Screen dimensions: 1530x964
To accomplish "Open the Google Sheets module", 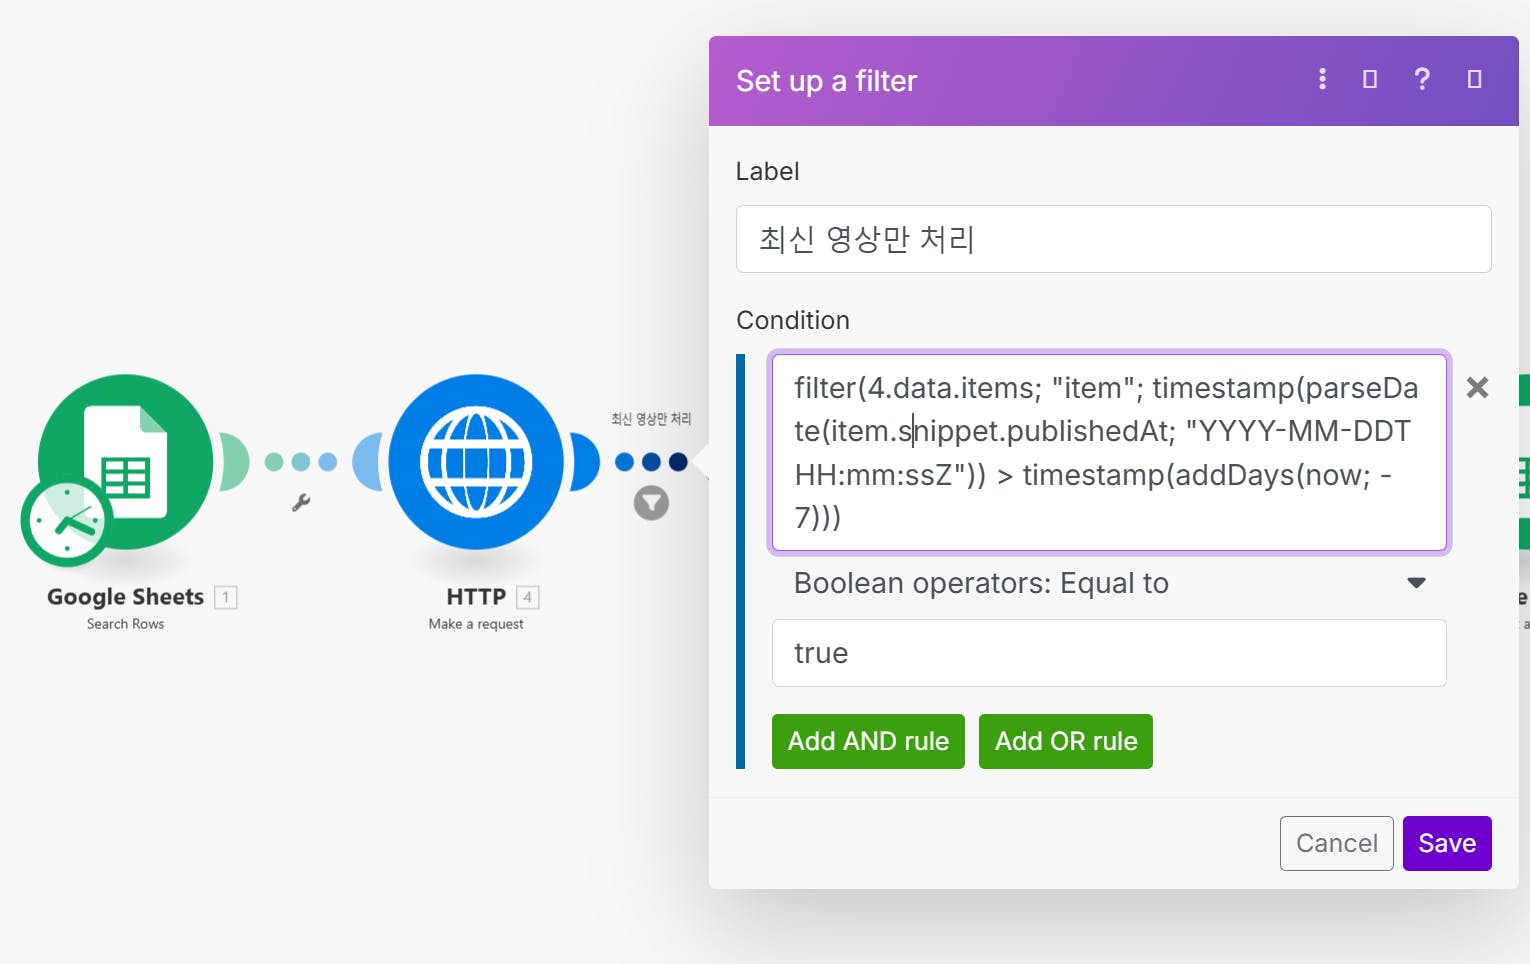I will click(126, 461).
